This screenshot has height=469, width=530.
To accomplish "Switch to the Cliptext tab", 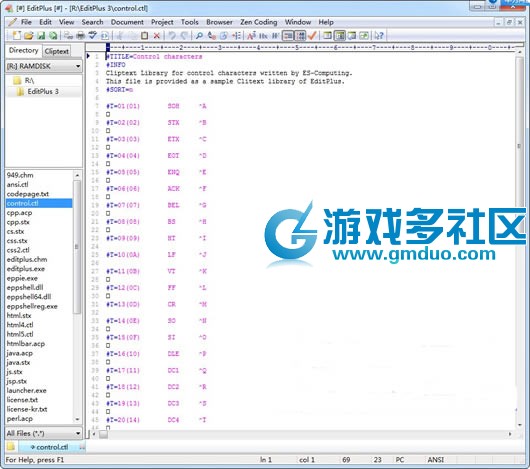I will tap(56, 51).
